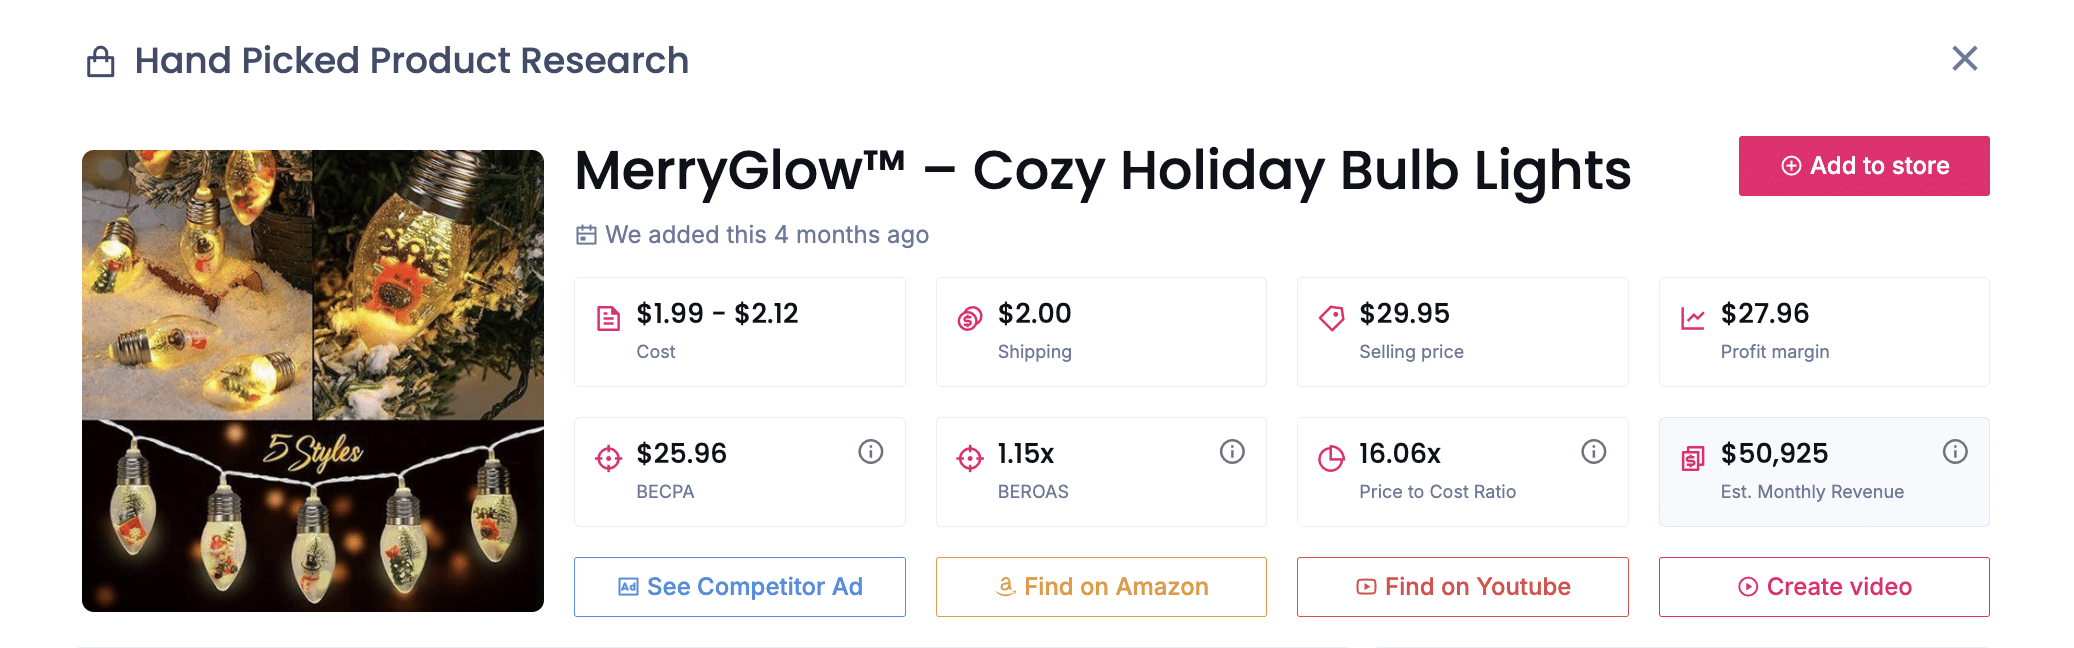This screenshot has width=2074, height=648.
Task: Open the info tooltip on Est. Monthly Revenue
Action: point(1955,451)
